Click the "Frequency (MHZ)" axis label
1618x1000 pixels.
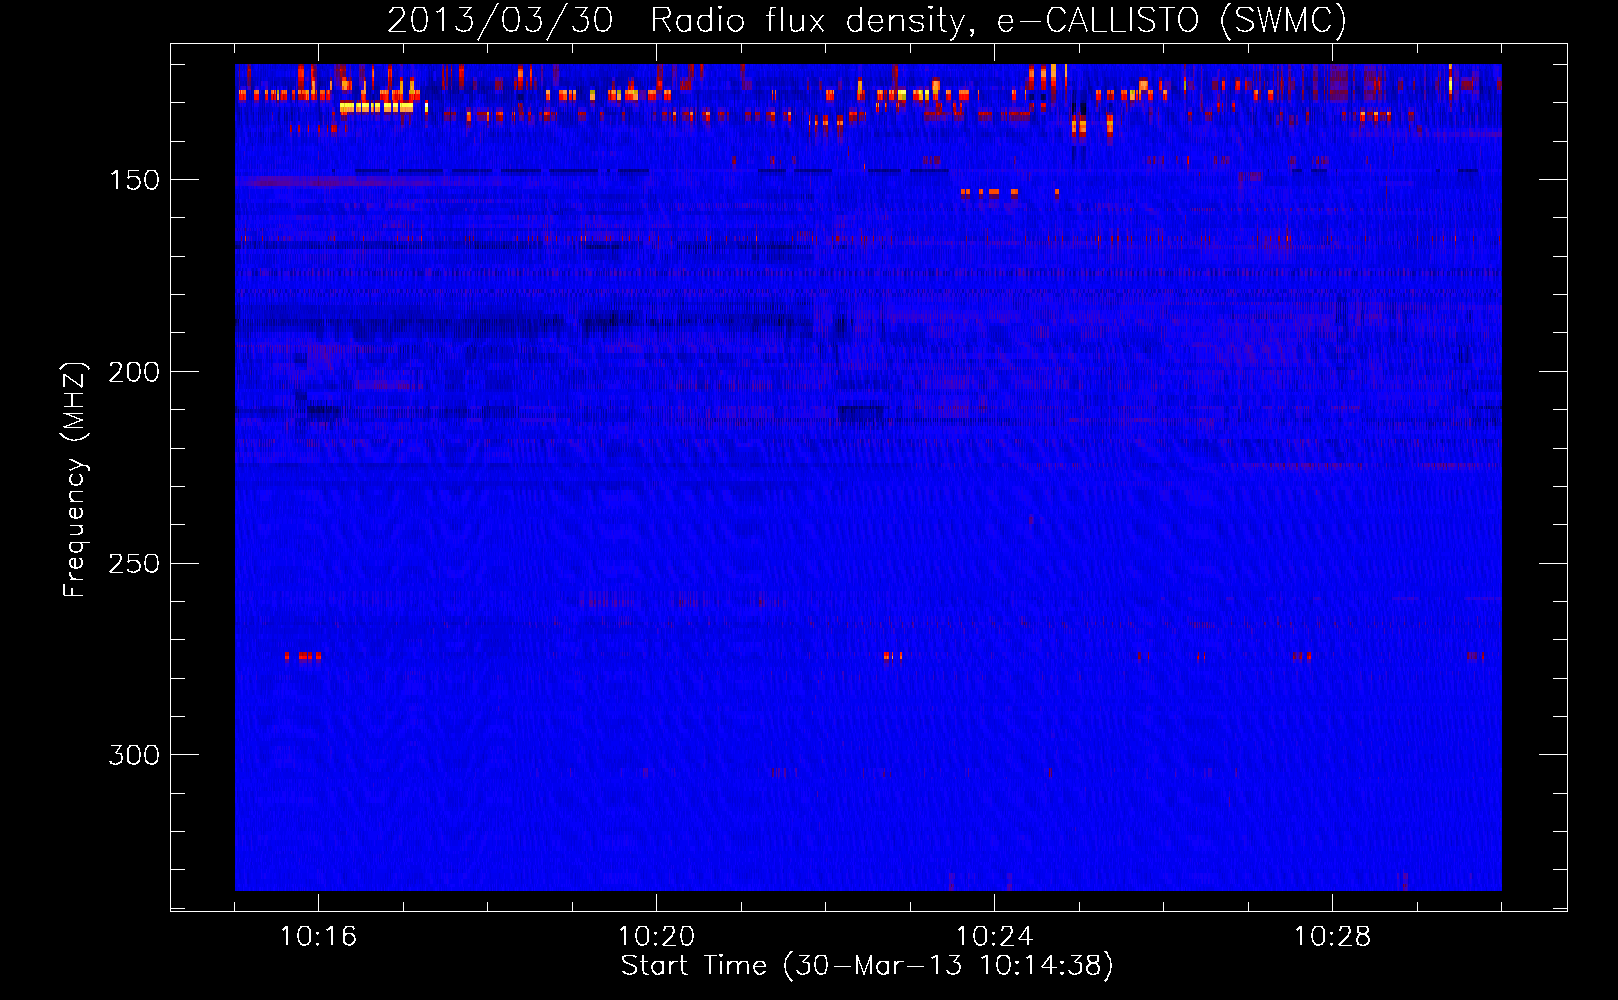point(75,480)
